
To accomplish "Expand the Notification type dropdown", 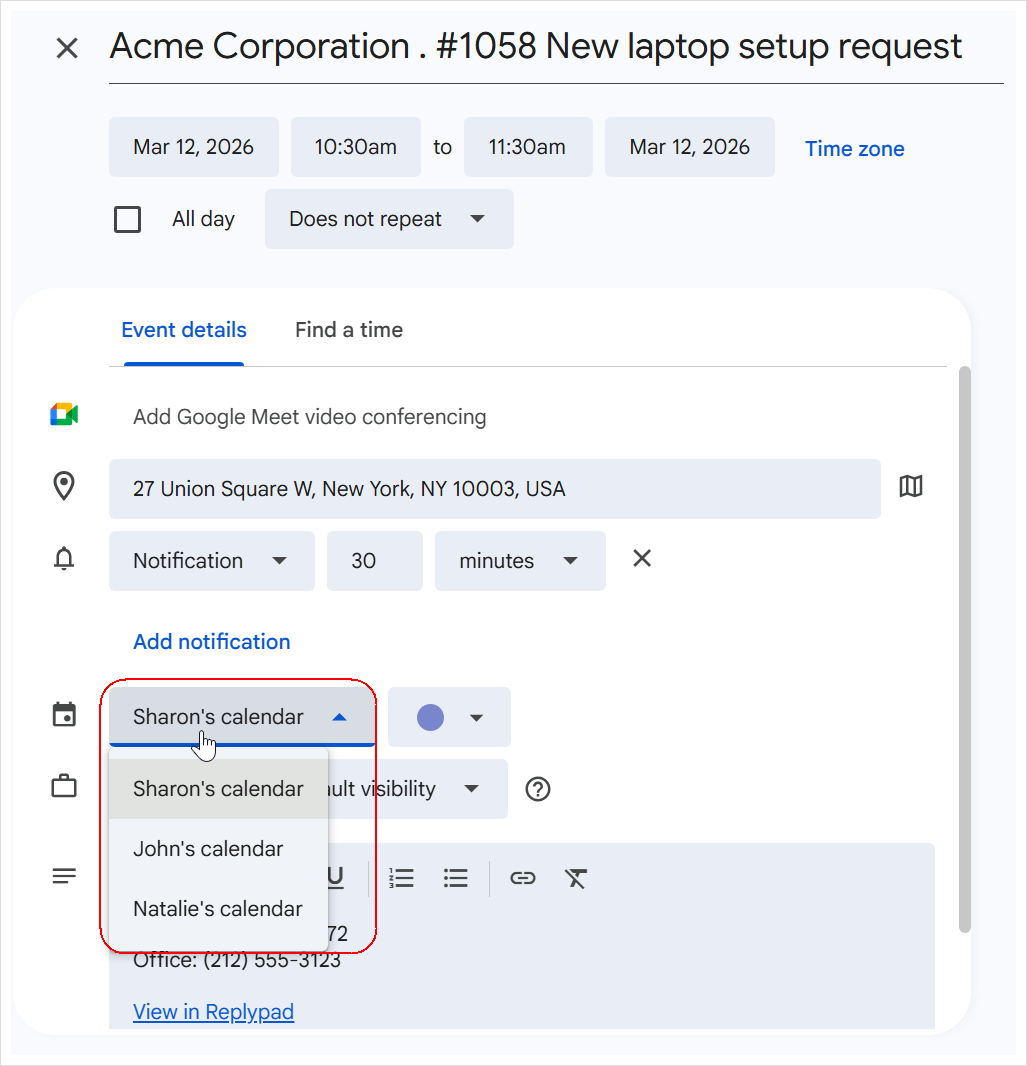I will click(x=211, y=561).
